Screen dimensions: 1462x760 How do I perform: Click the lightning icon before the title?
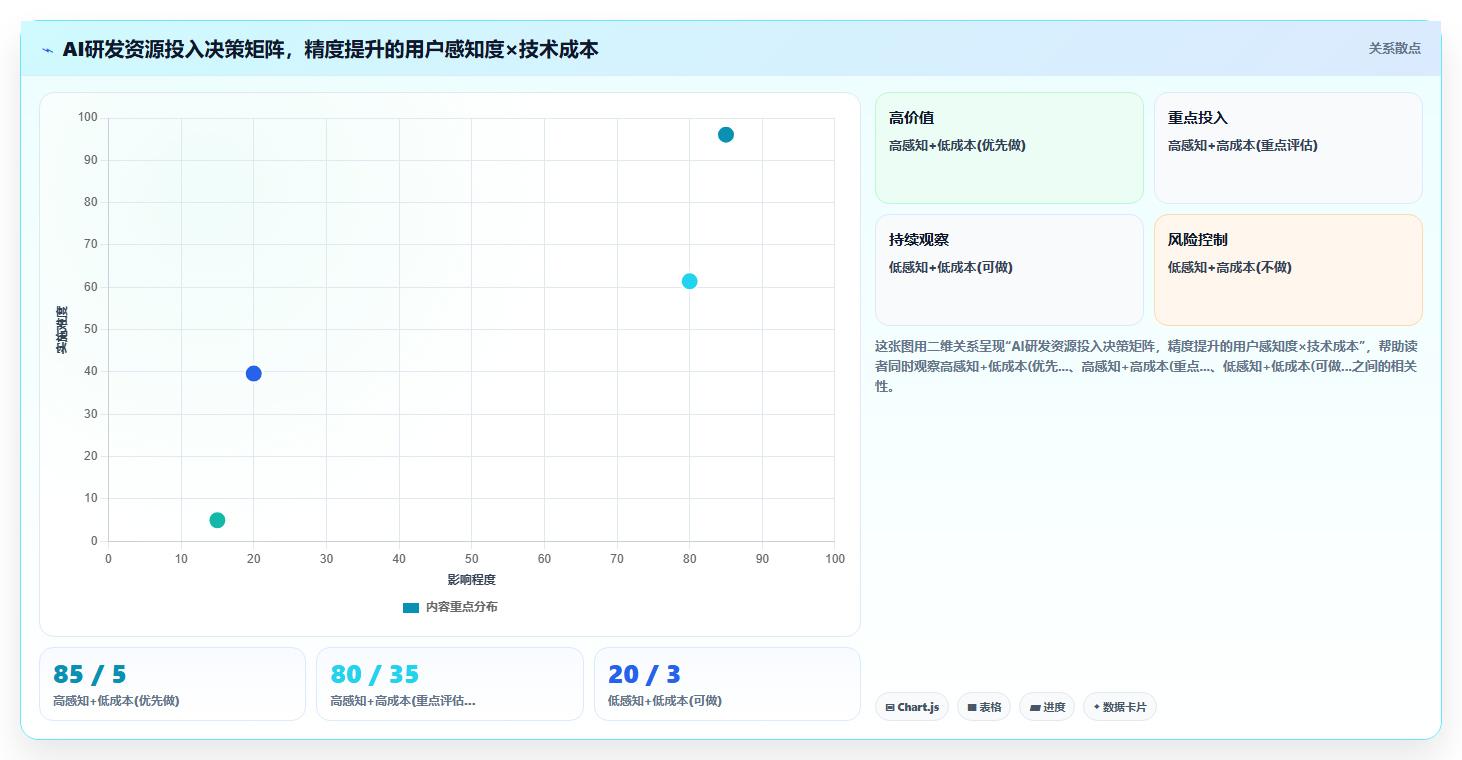[47, 50]
